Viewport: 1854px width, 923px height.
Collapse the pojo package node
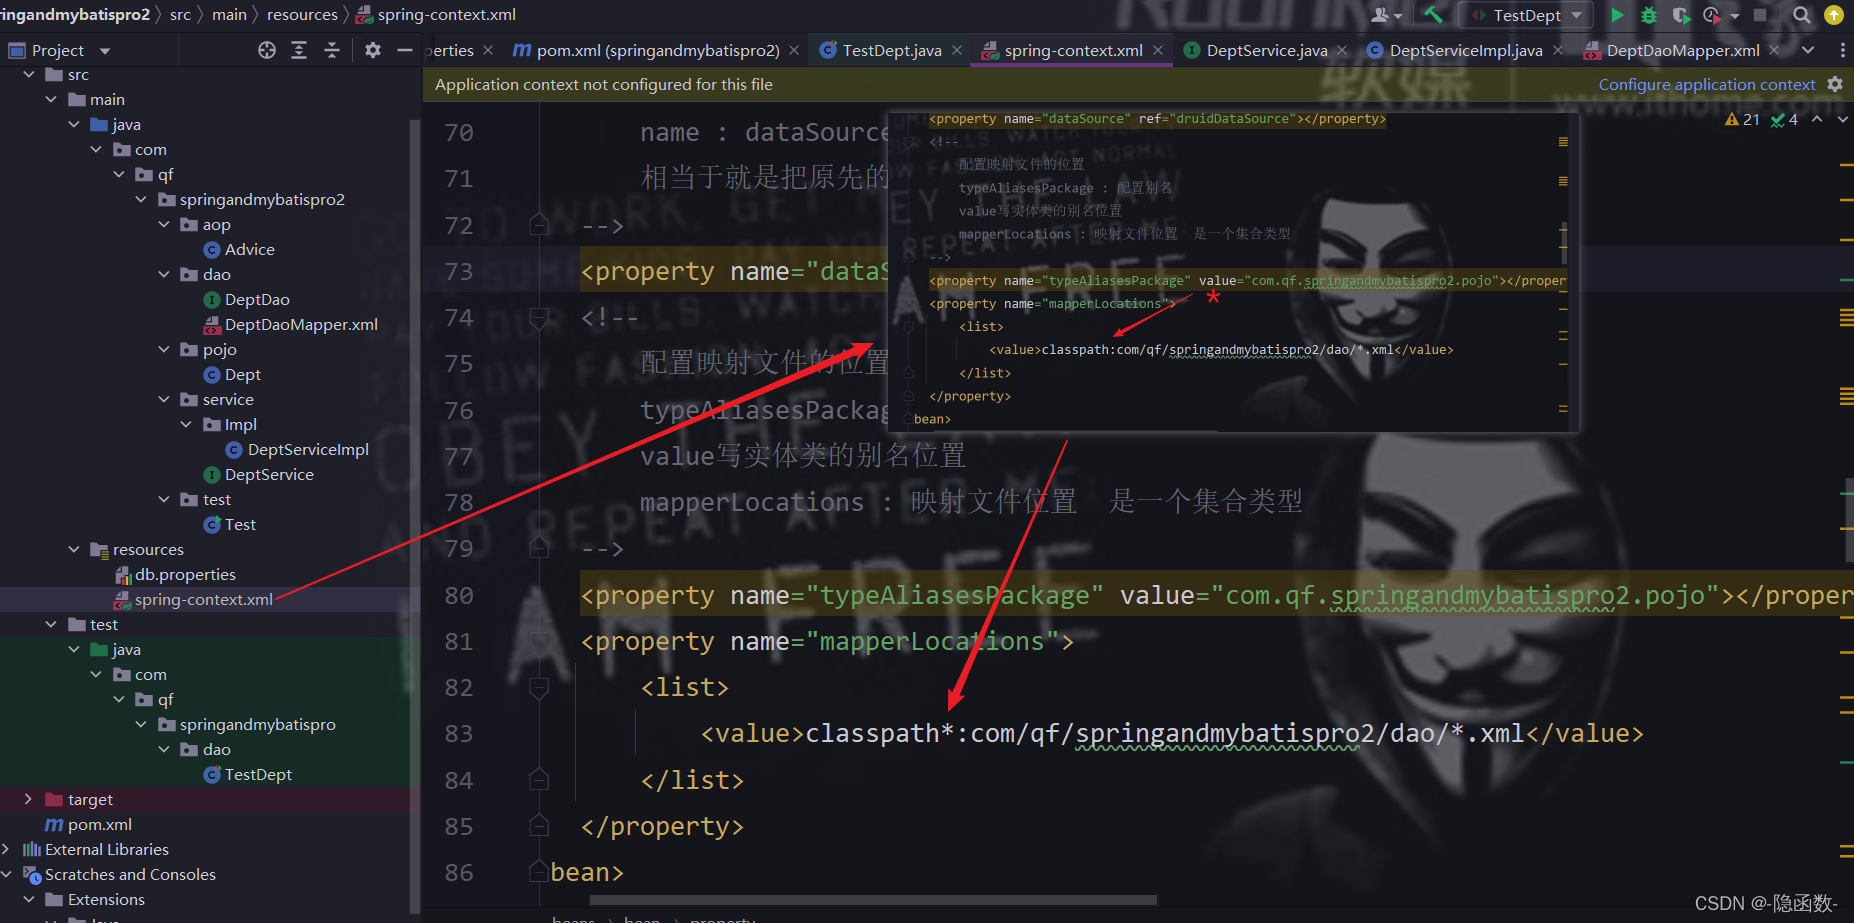pos(164,350)
